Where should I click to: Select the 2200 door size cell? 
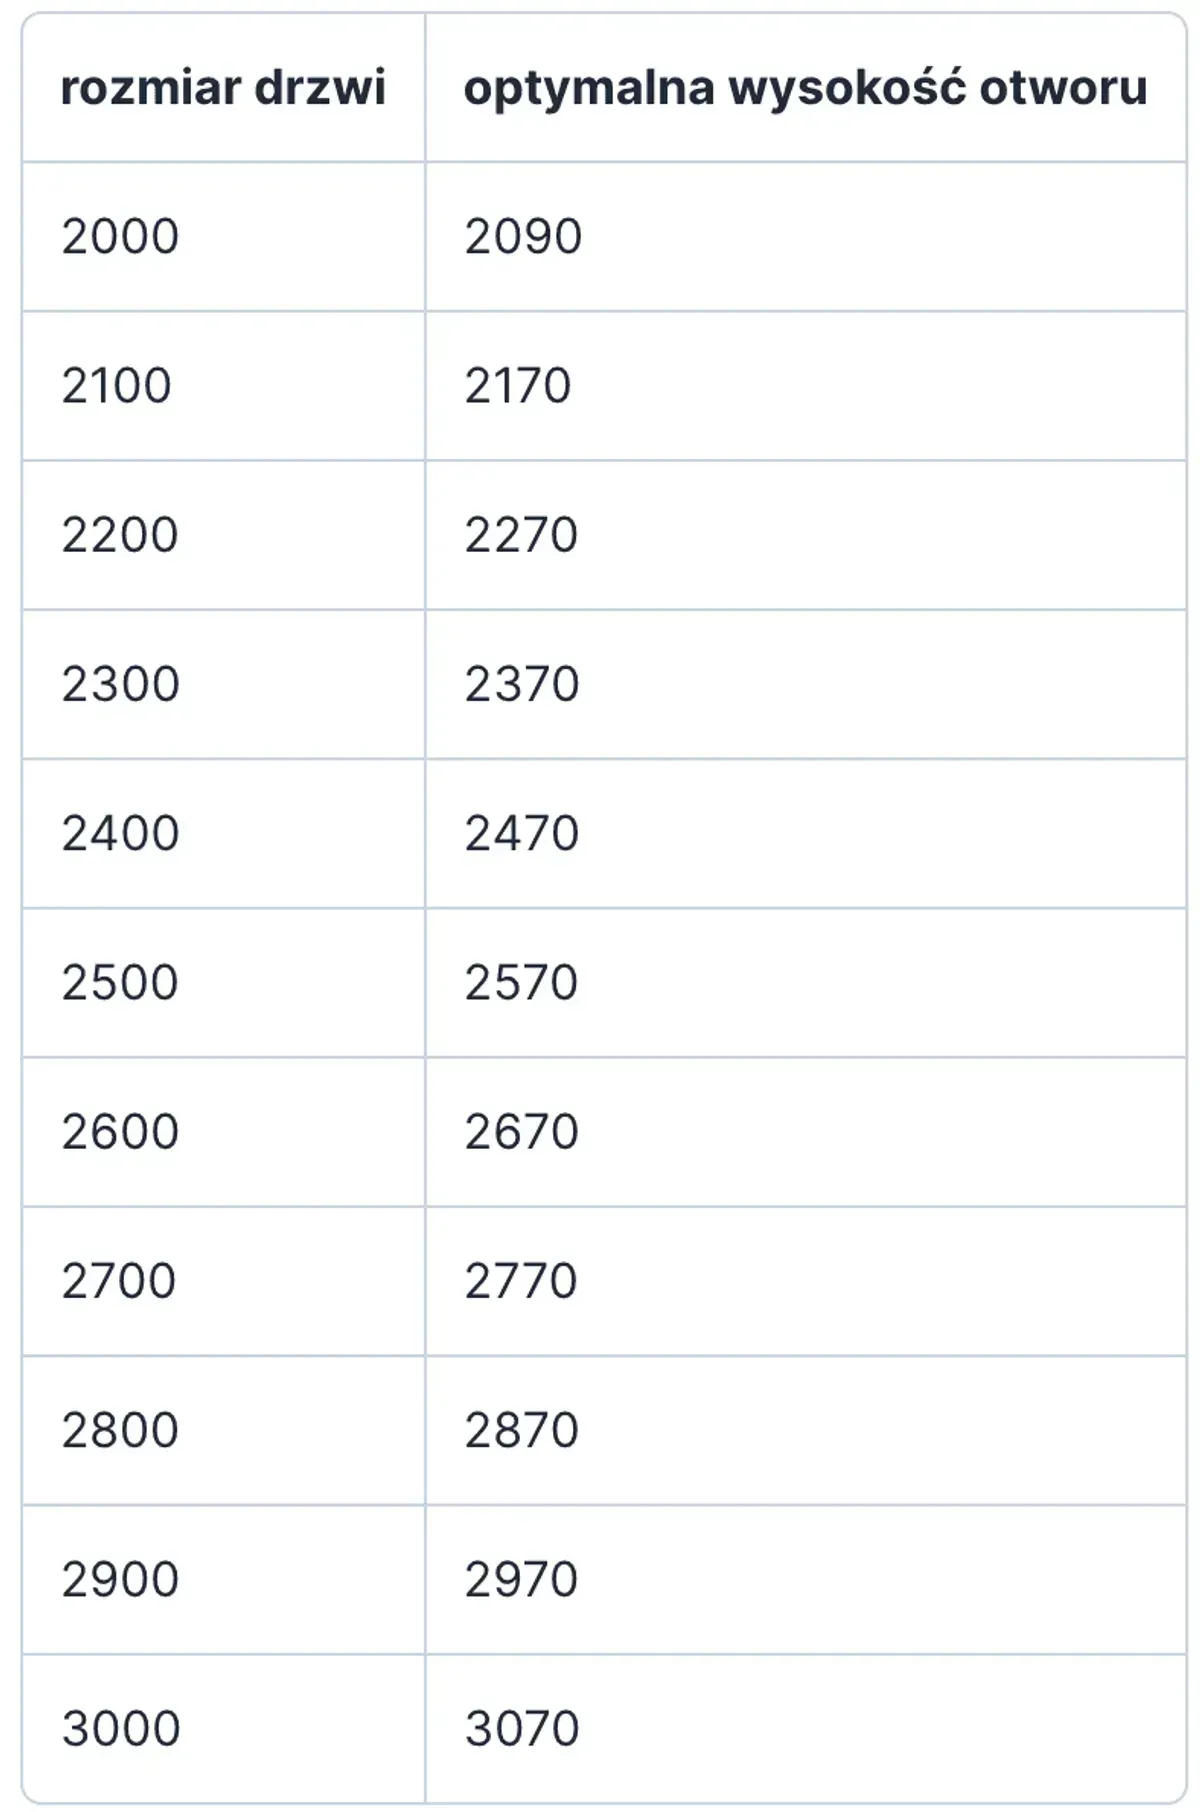click(x=120, y=535)
